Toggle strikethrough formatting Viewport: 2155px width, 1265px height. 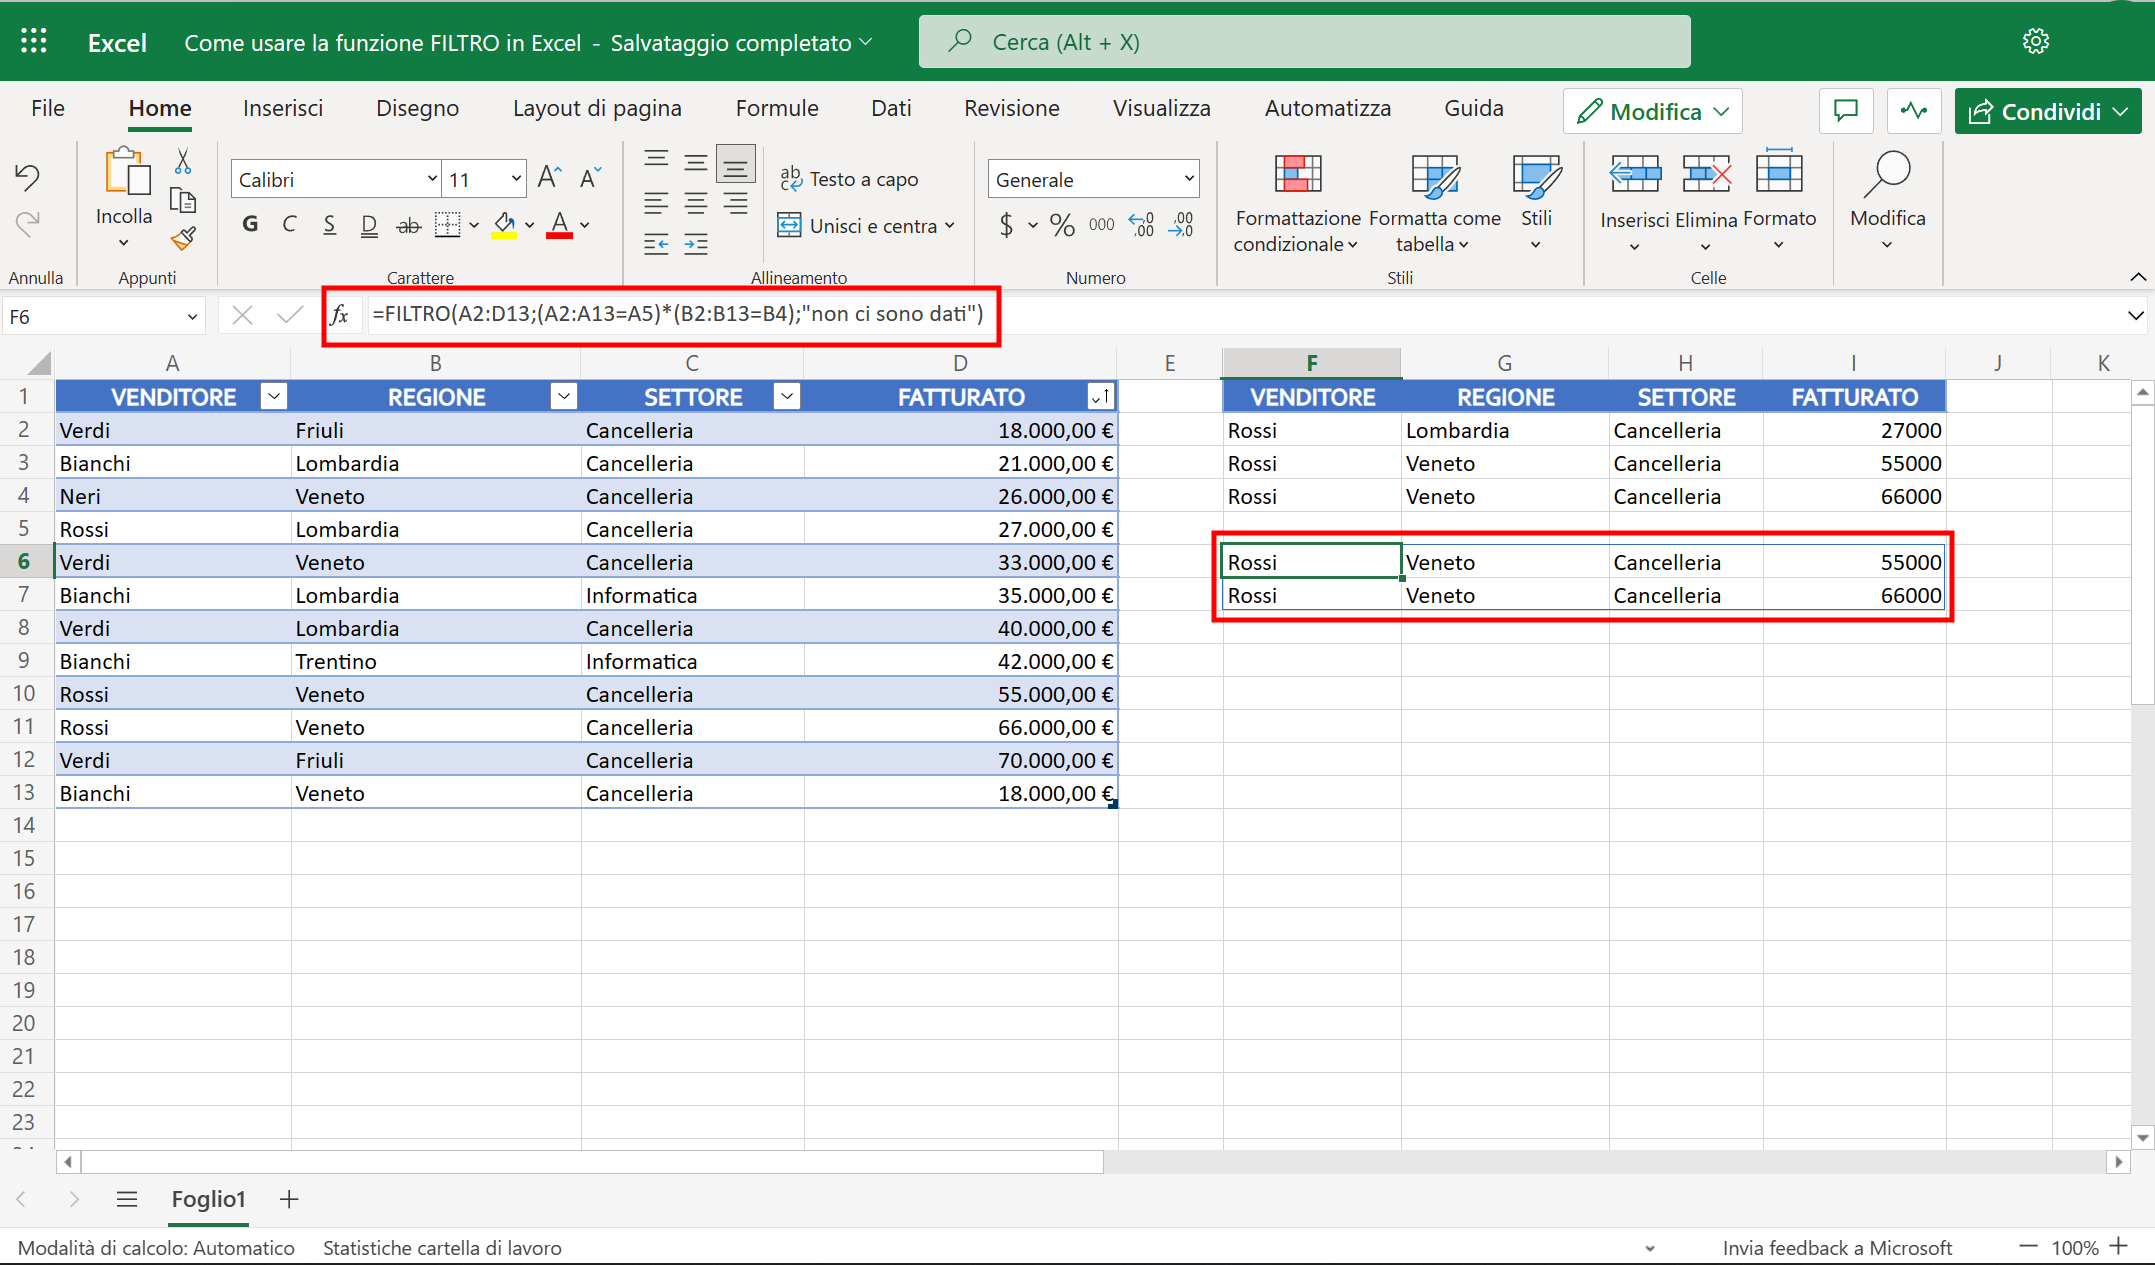(x=408, y=225)
